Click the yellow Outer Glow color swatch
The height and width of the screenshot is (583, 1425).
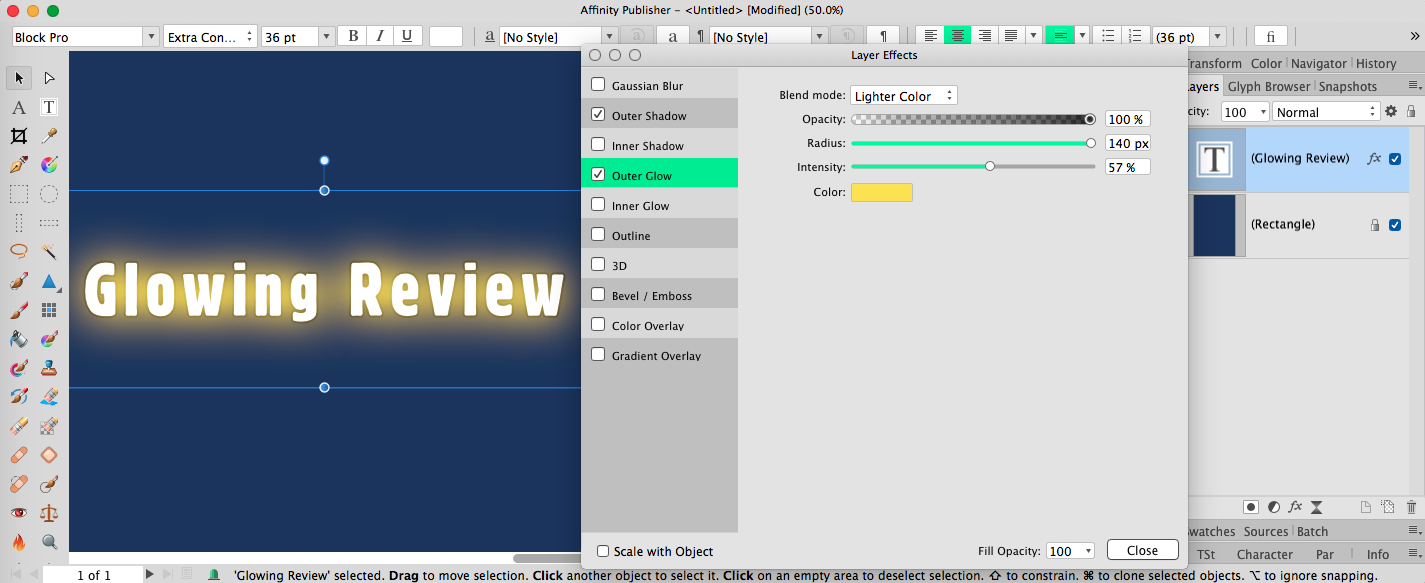[881, 192]
